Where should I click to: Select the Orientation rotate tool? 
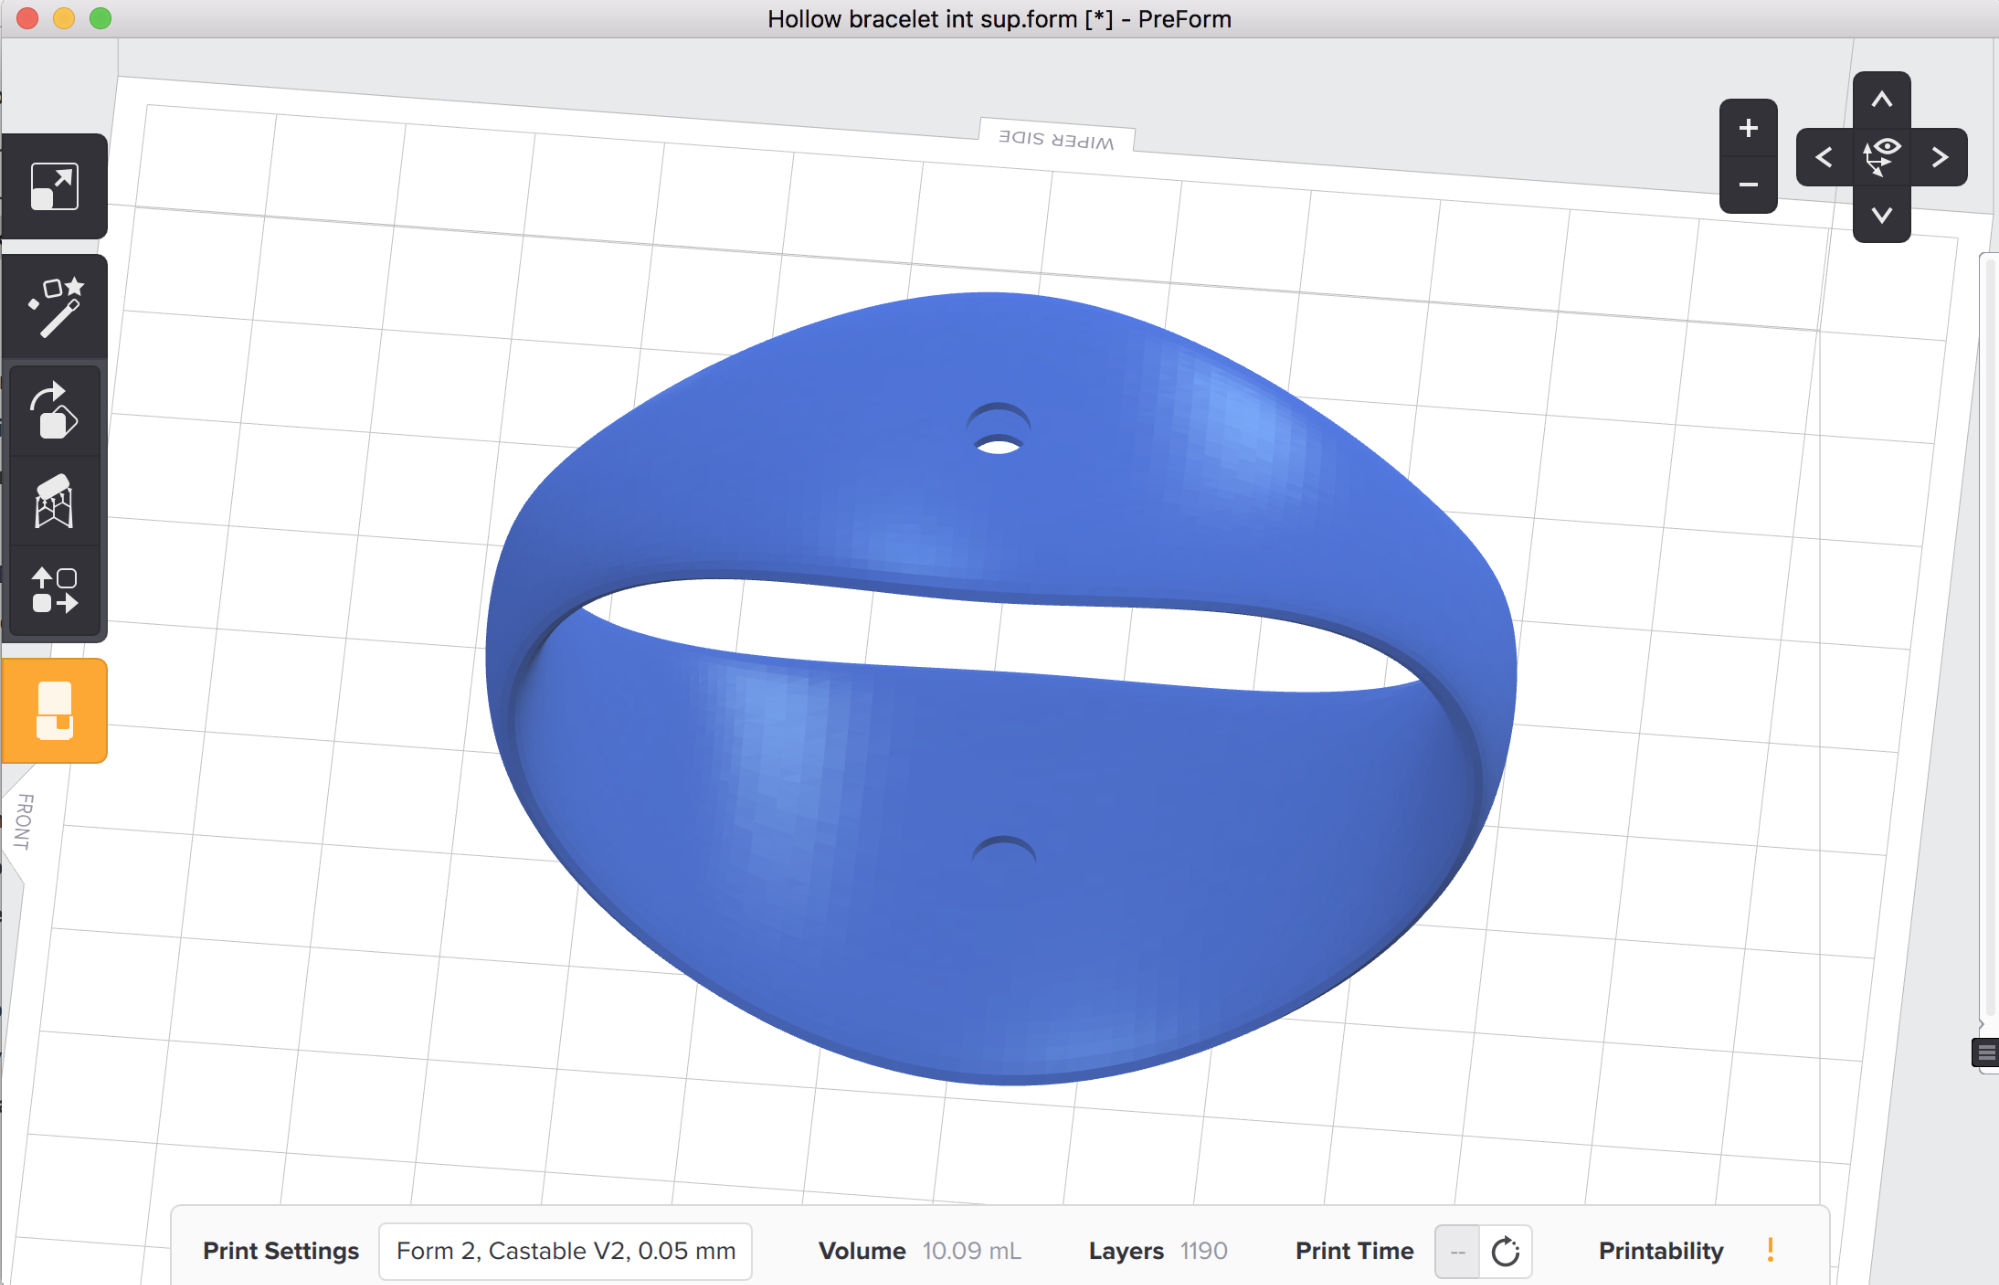[54, 411]
